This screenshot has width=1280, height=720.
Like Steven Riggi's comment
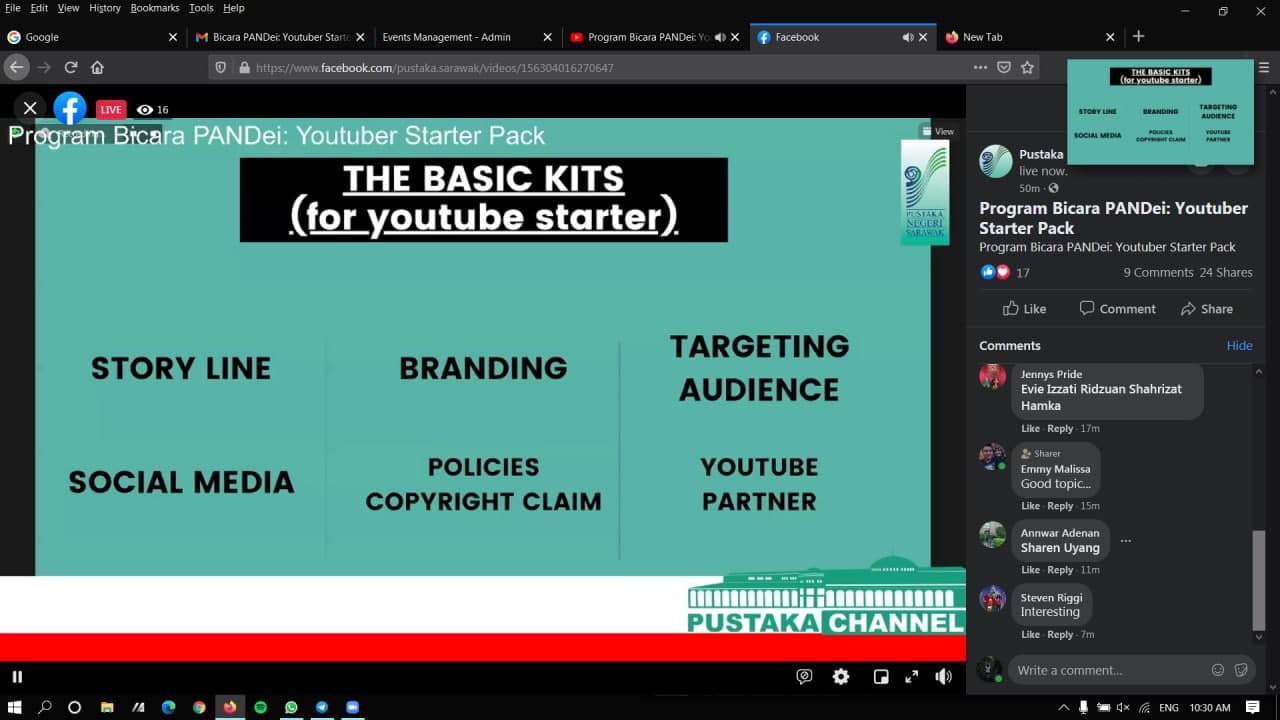point(1030,634)
